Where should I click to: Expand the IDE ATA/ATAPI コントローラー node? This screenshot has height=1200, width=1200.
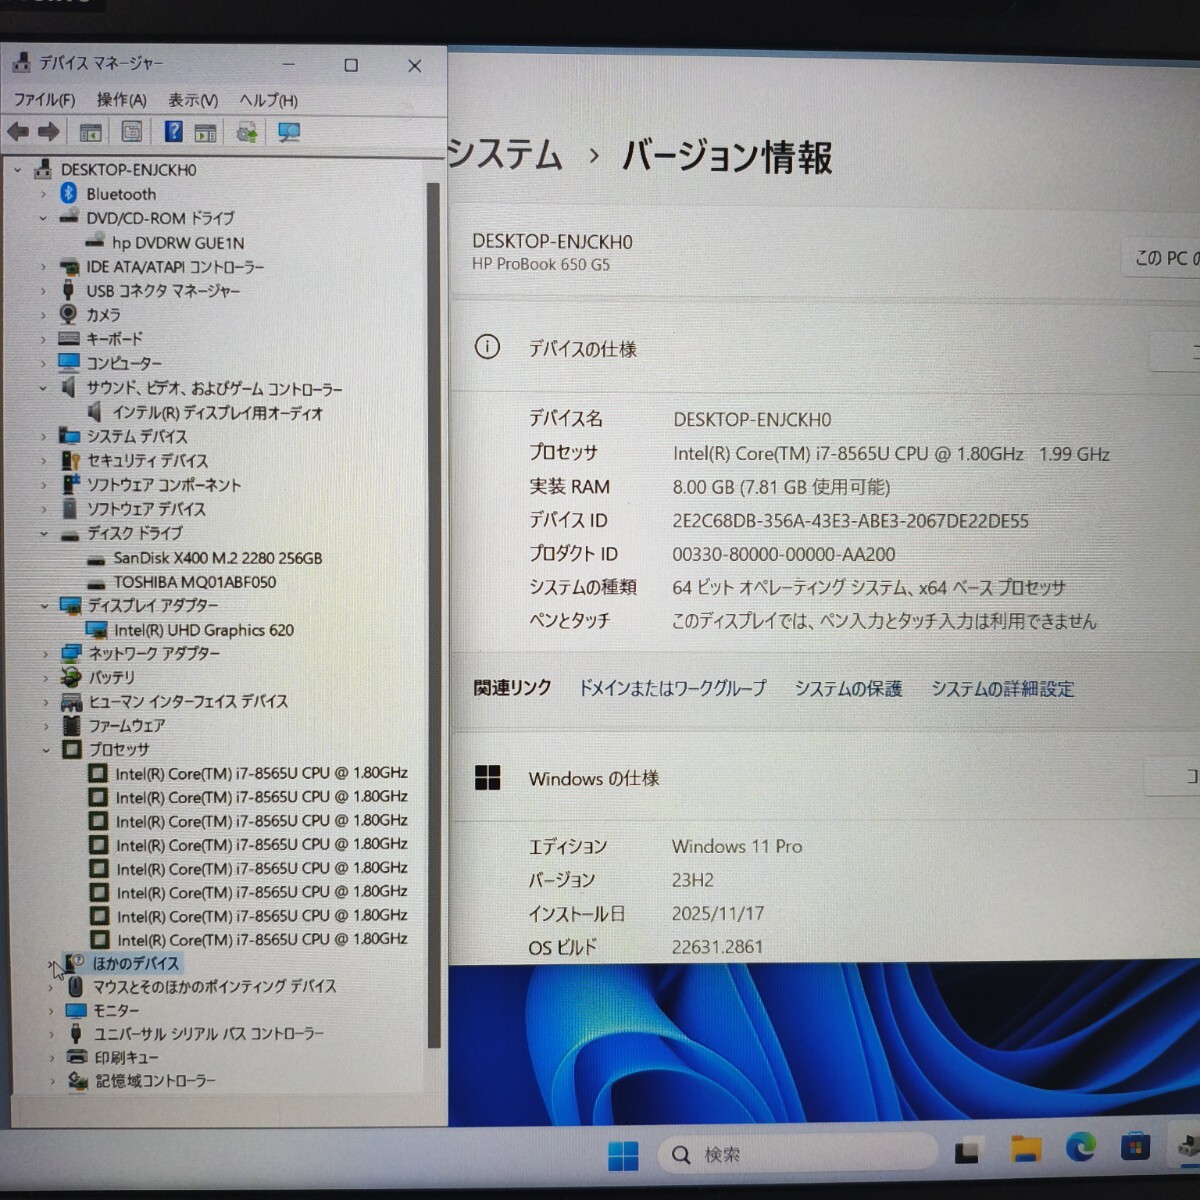tap(43, 266)
